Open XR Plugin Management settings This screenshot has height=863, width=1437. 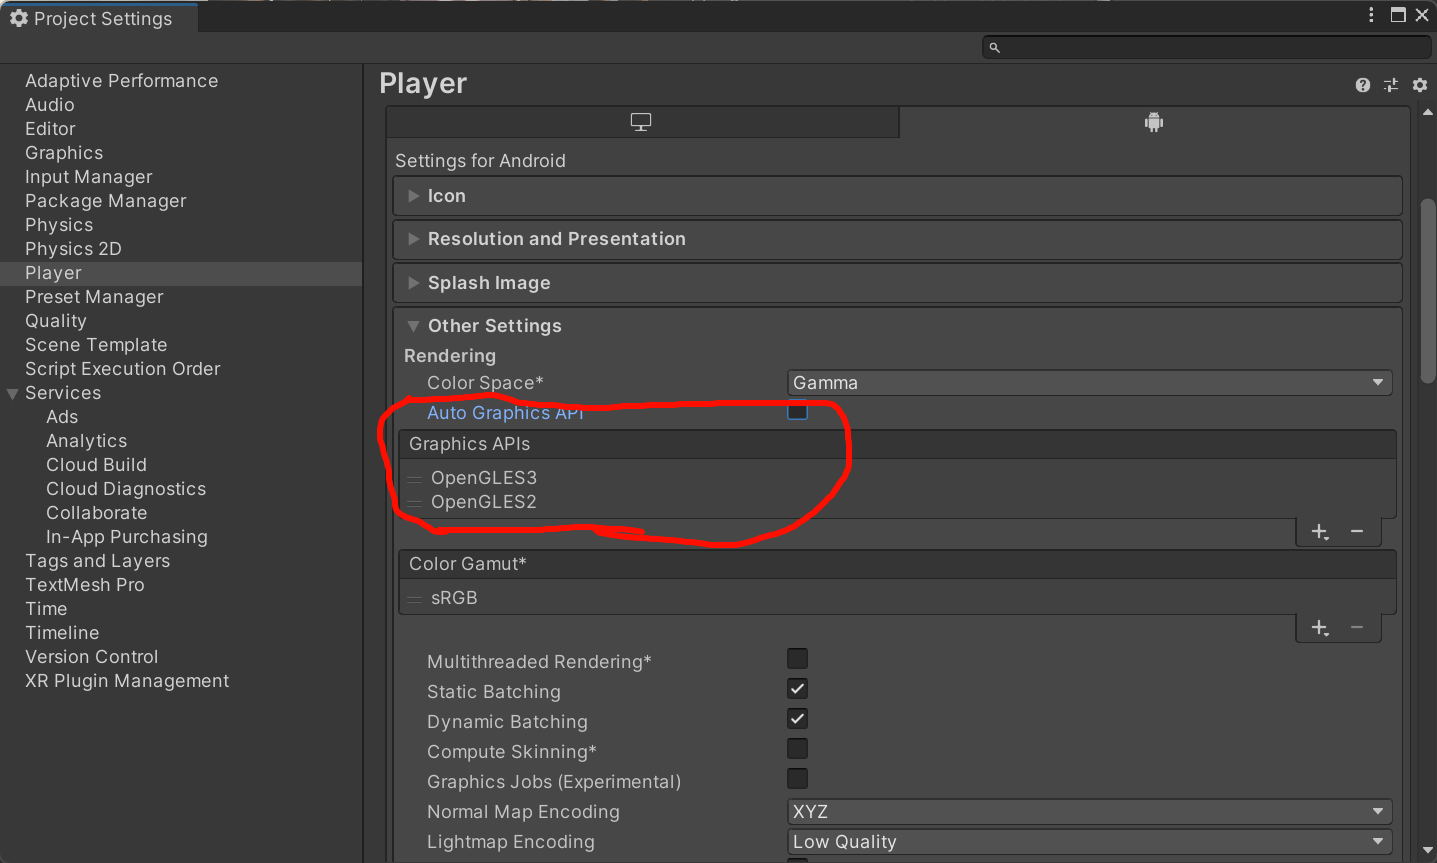pos(127,681)
